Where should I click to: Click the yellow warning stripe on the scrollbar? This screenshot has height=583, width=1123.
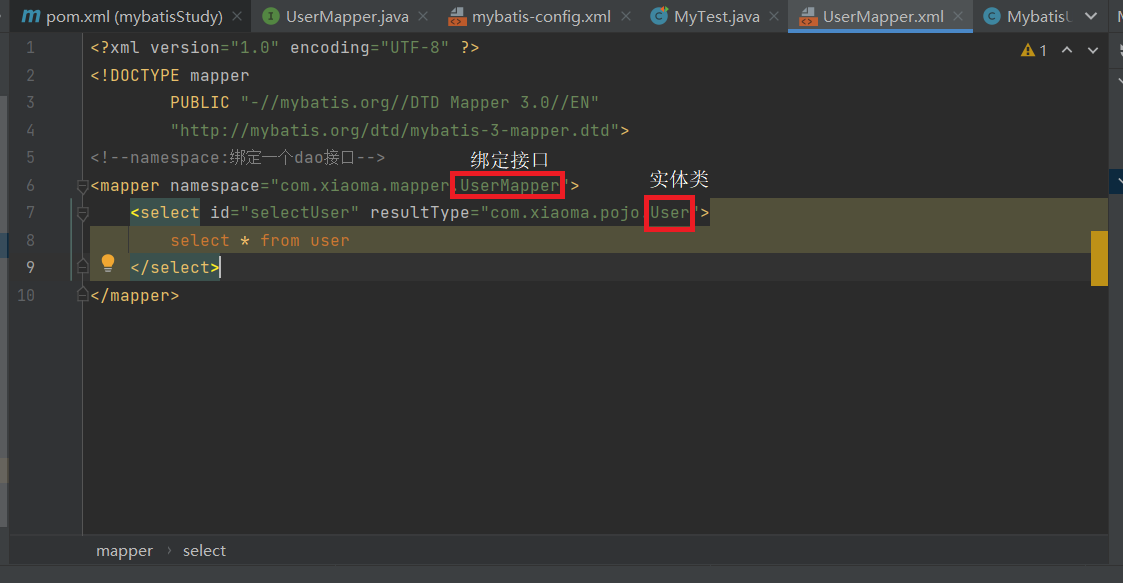tap(1099, 258)
